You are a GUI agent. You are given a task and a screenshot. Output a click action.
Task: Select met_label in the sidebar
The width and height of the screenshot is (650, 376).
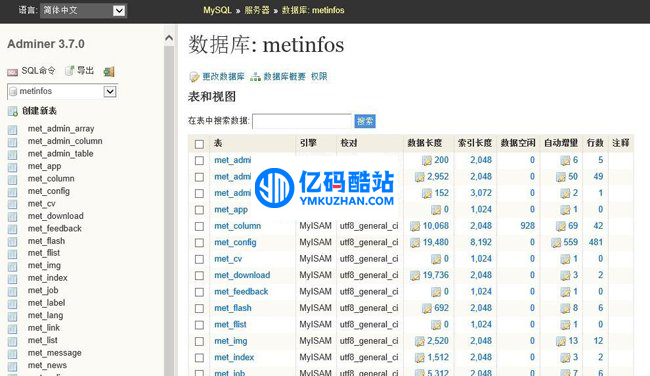click(x=46, y=303)
